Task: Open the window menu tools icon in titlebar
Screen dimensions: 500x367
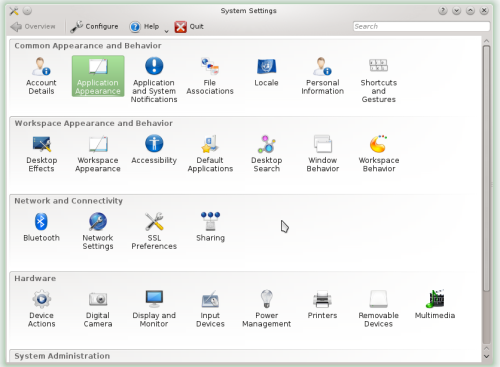Action: (x=14, y=11)
